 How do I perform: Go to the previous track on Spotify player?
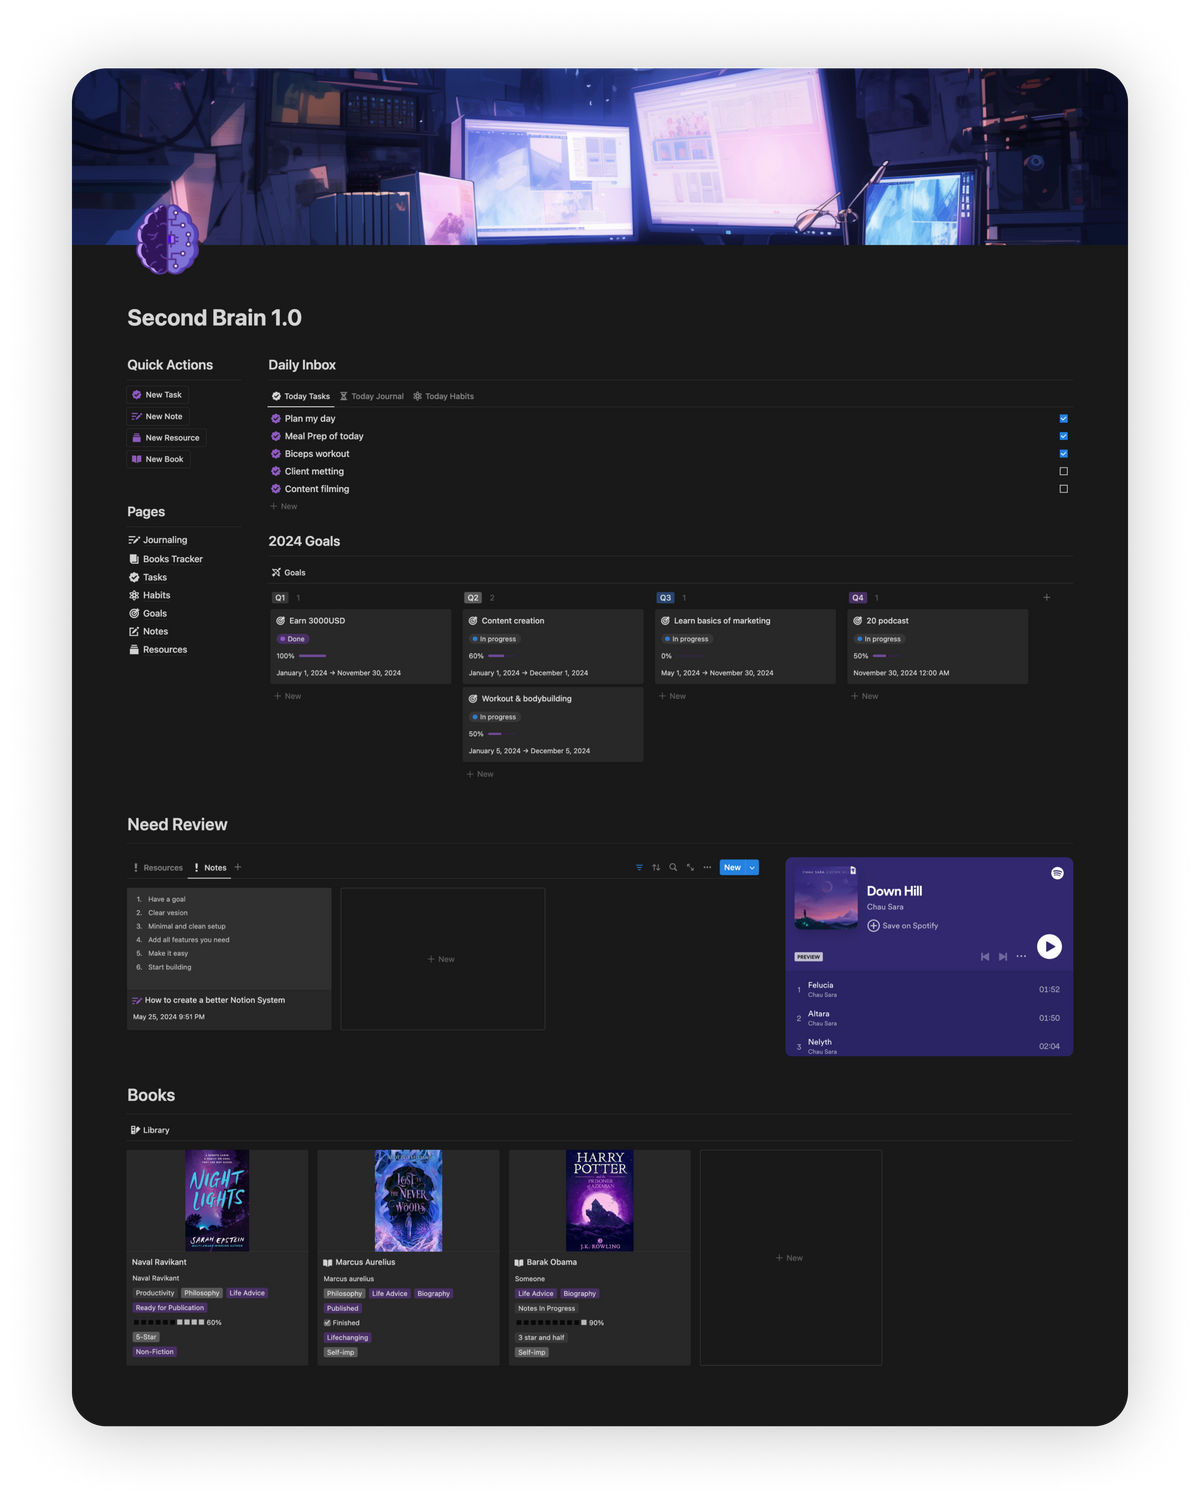pyautogui.click(x=985, y=957)
